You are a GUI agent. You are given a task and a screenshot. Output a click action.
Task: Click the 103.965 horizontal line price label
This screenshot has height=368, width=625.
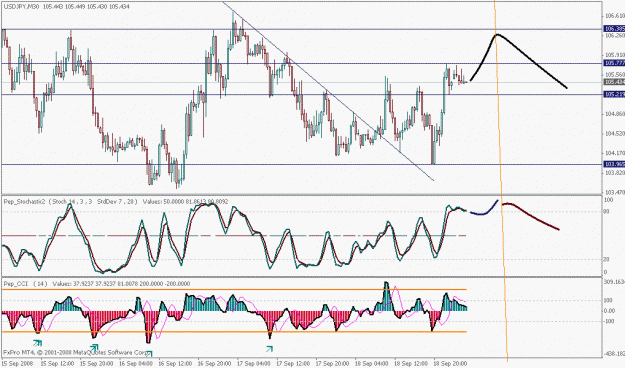point(614,164)
